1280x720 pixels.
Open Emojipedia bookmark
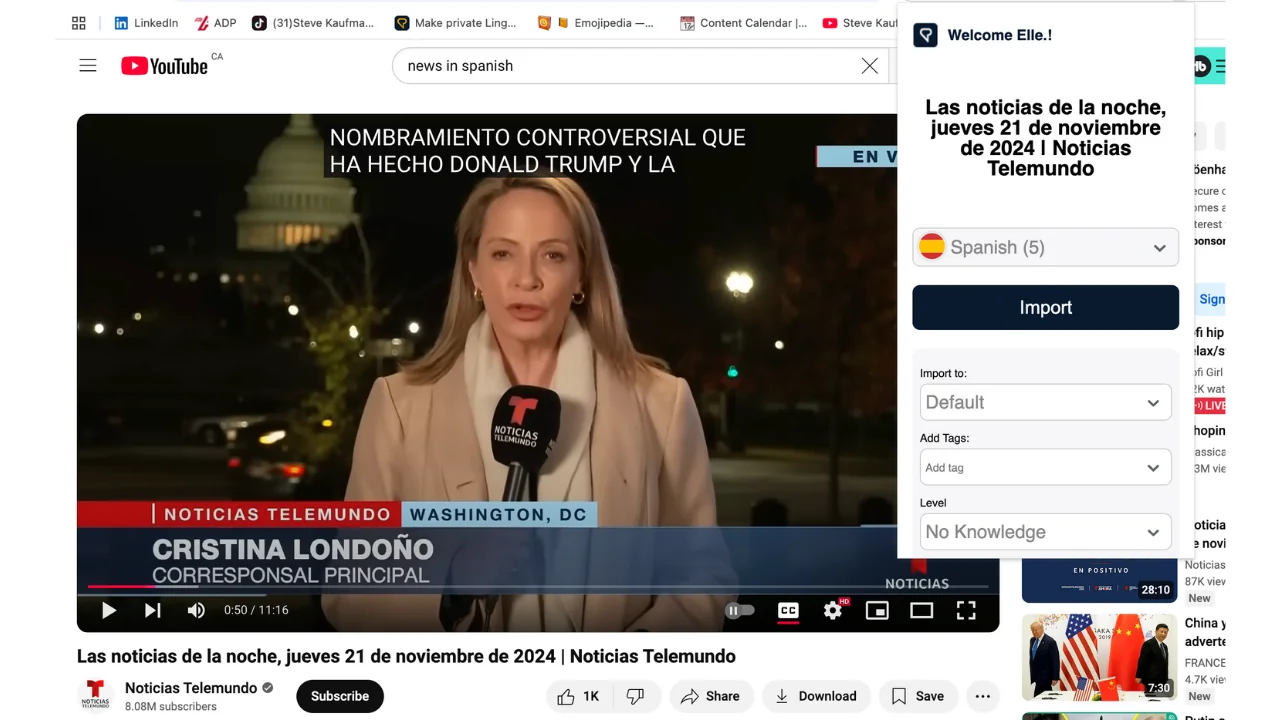click(596, 23)
